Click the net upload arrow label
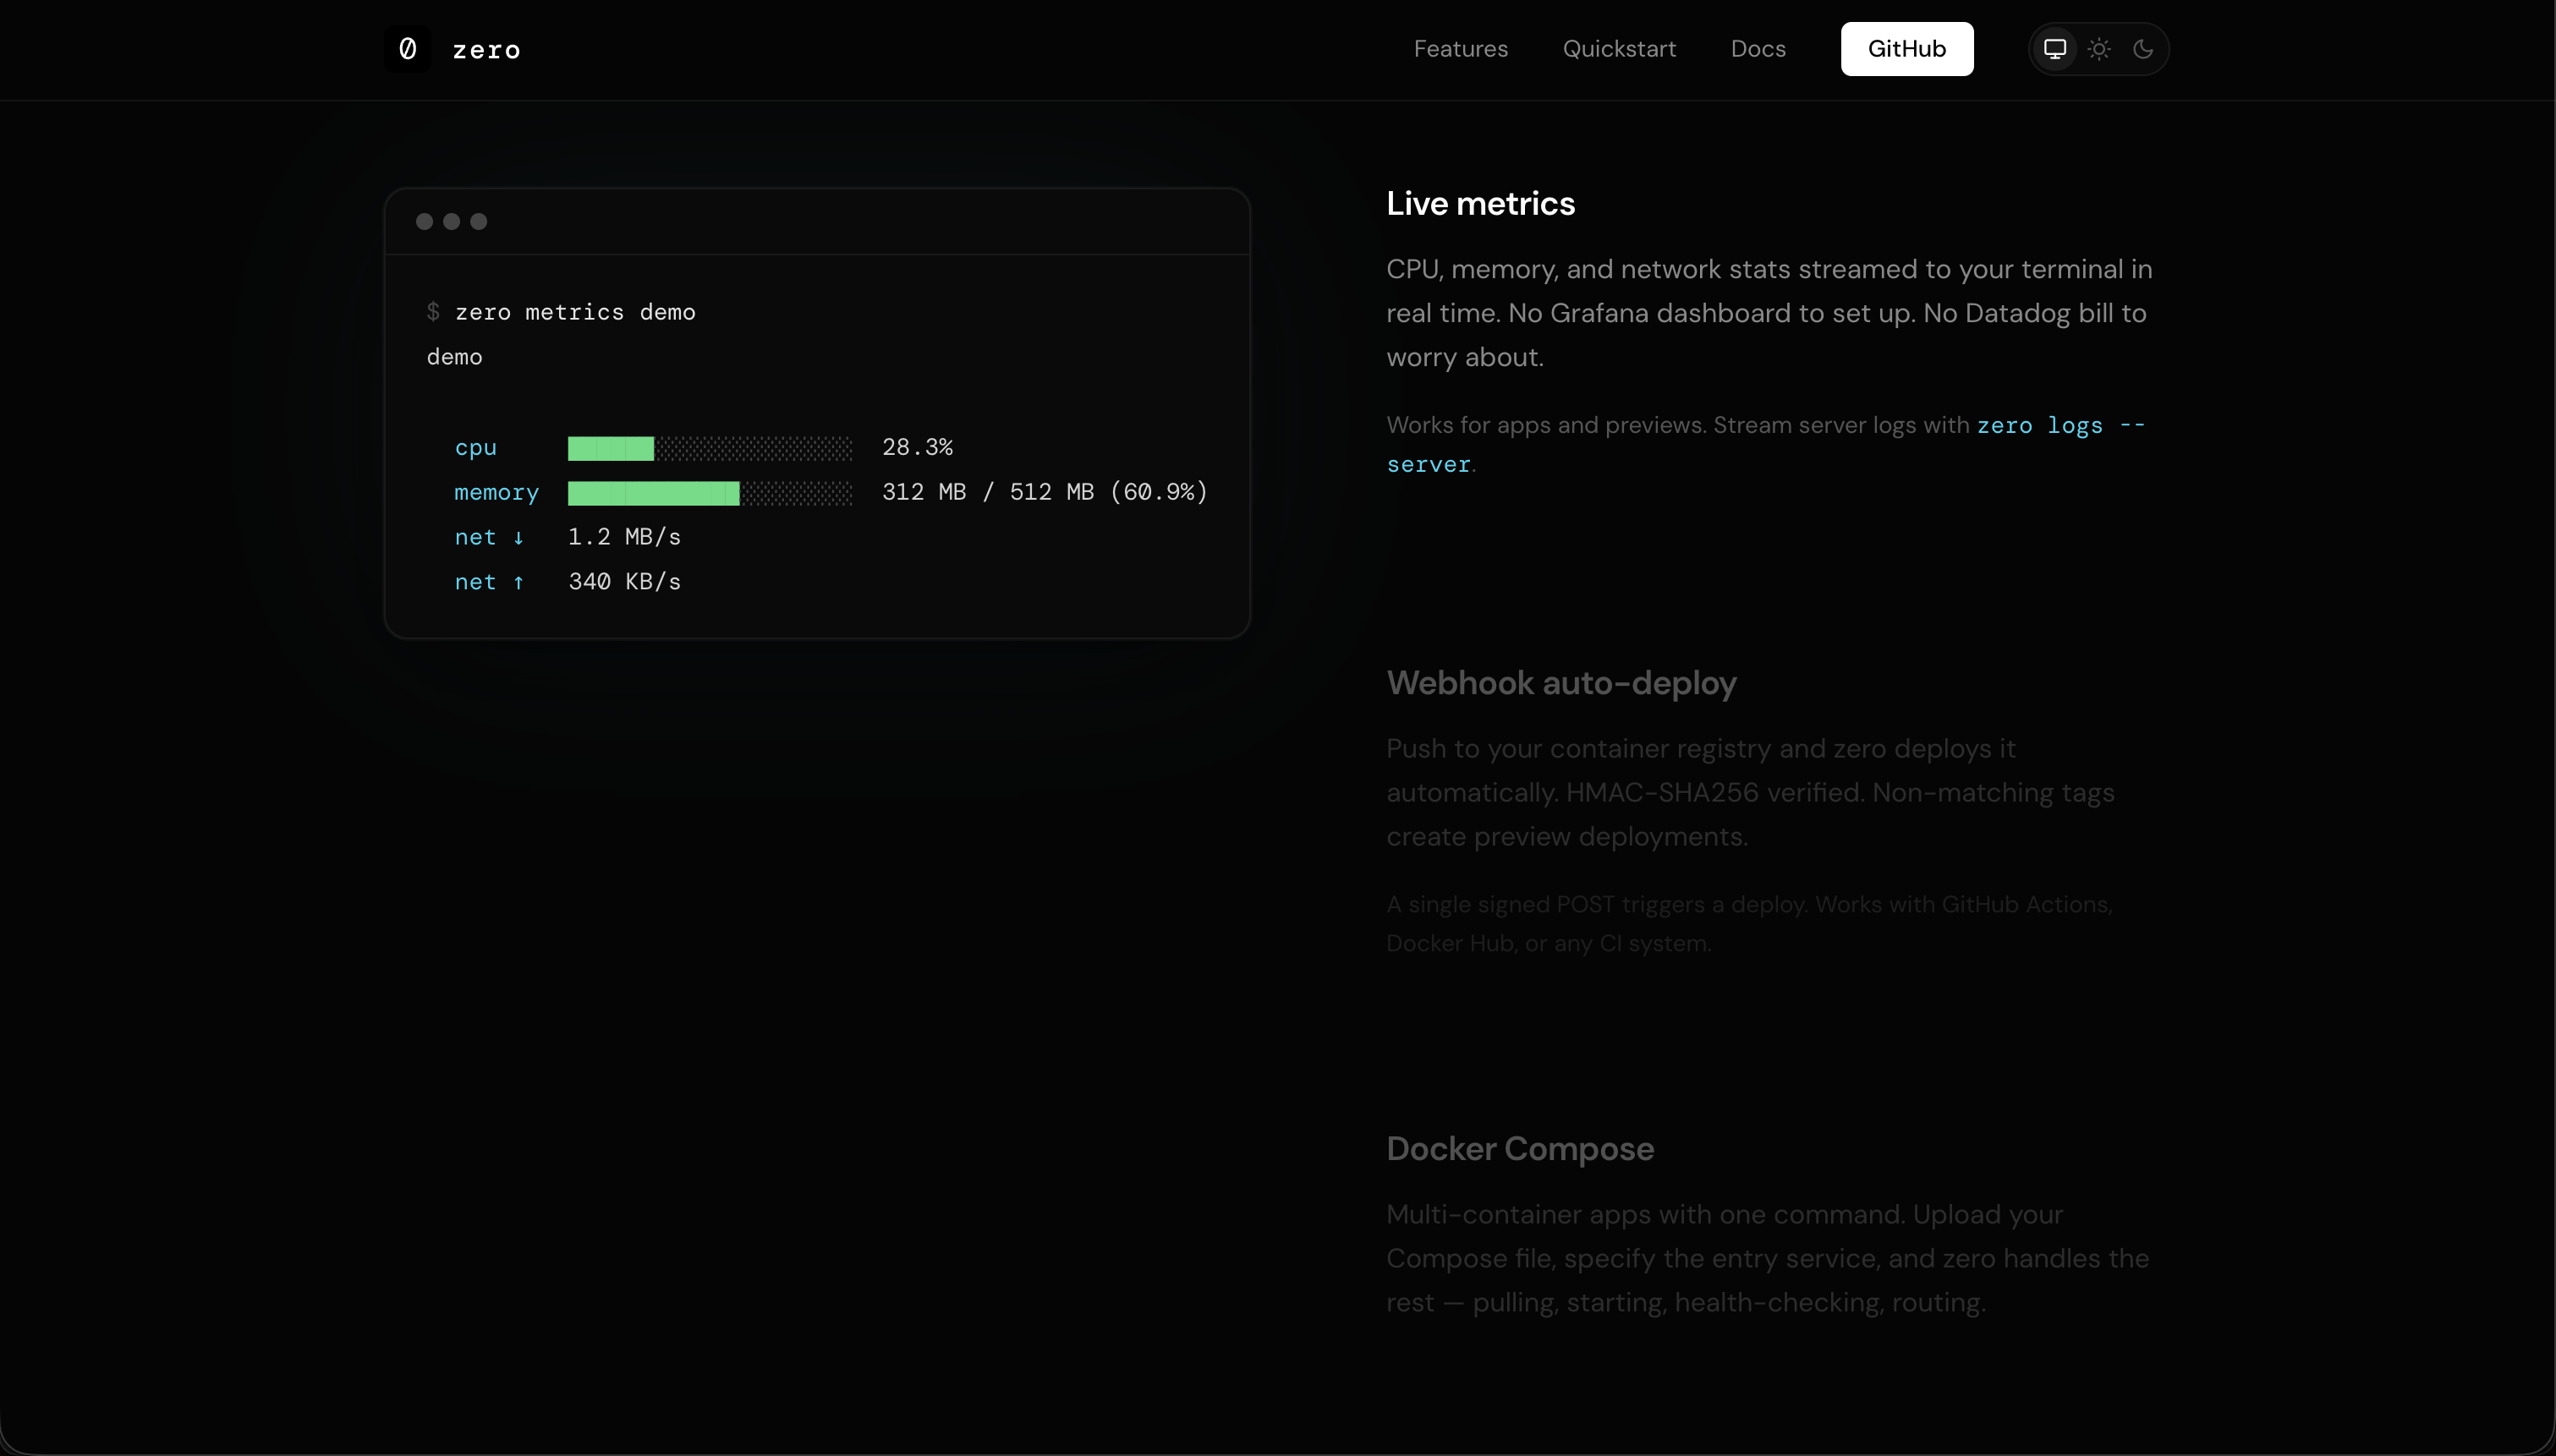The width and height of the screenshot is (2556, 1456). (489, 582)
